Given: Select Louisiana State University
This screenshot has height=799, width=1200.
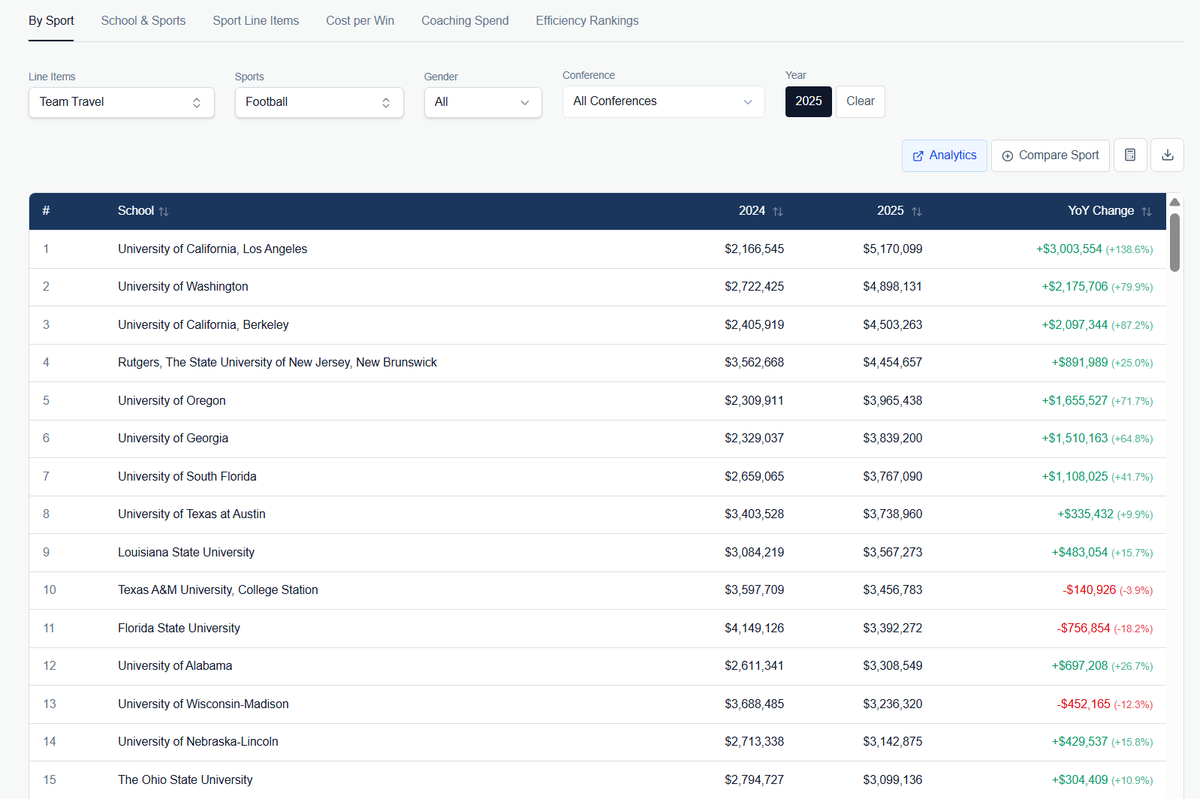Looking at the screenshot, I should pyautogui.click(x=186, y=552).
